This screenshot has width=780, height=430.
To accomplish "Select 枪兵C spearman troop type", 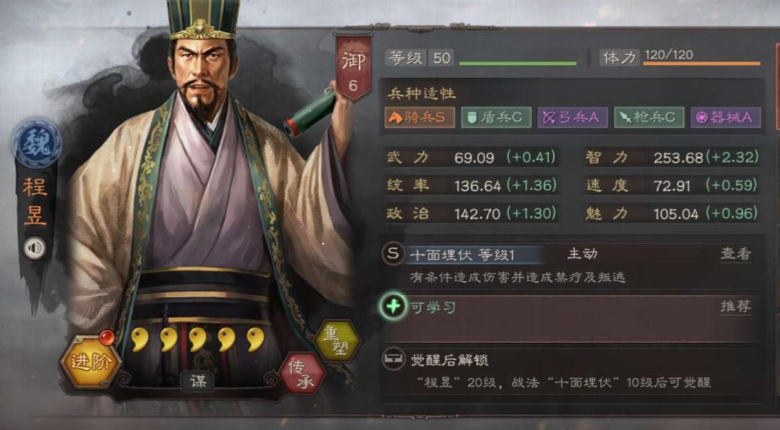I will [649, 118].
